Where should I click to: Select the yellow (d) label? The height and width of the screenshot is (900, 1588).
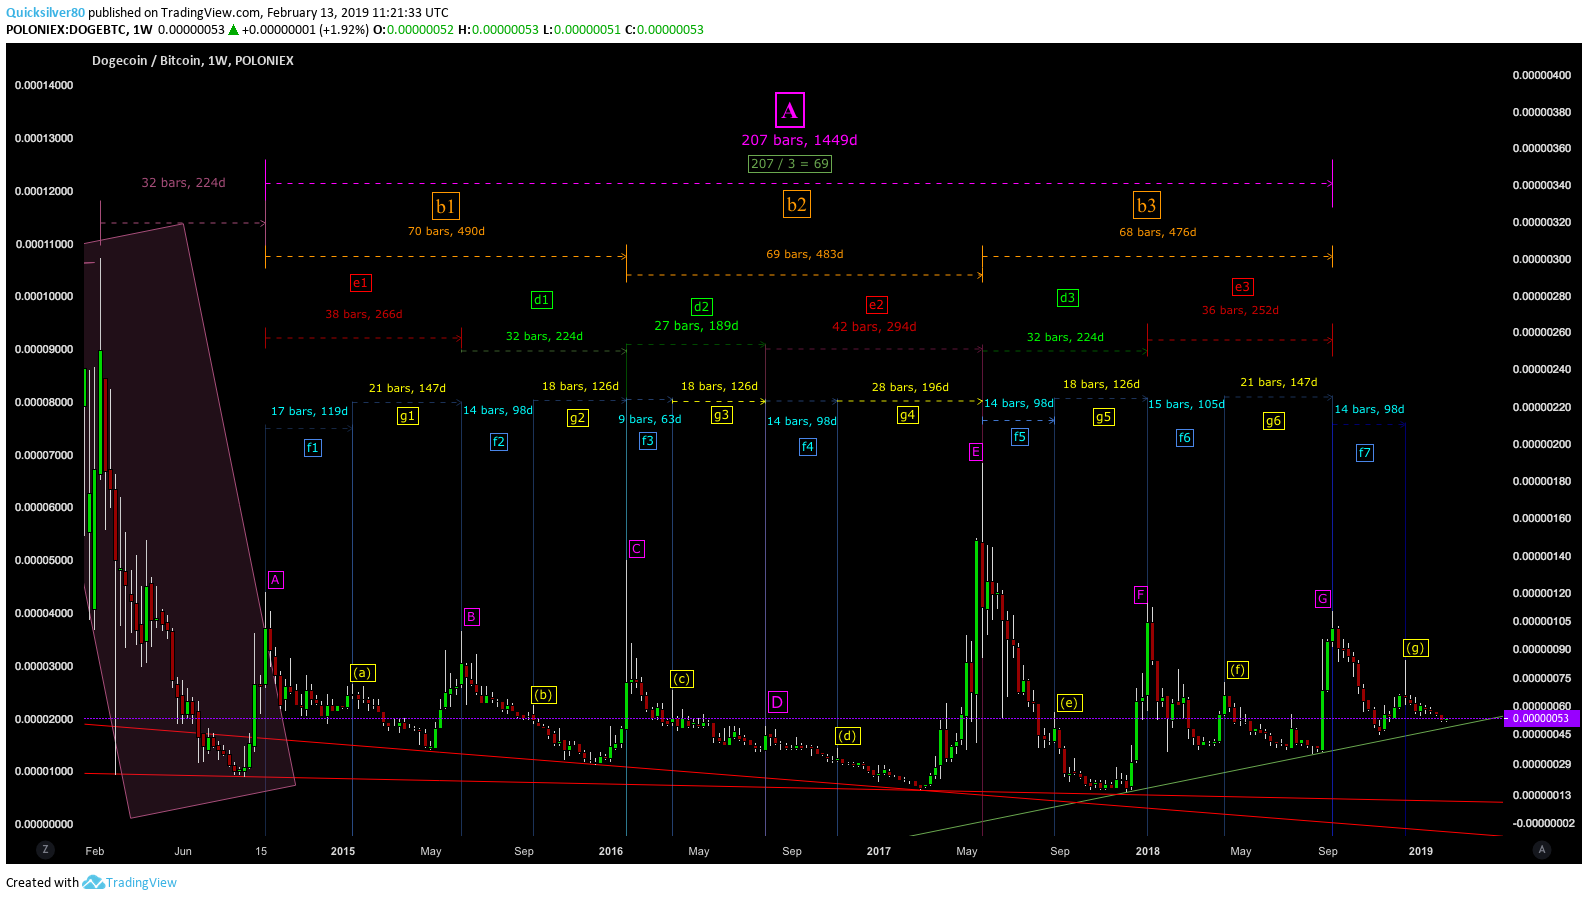847,736
